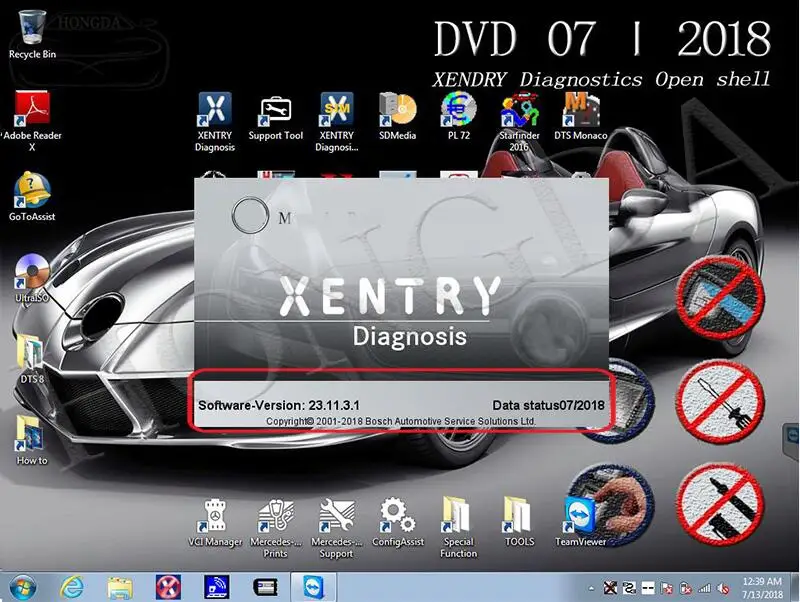Launch the ConfigAssist gear shortcut
The image size is (800, 602).
tap(397, 523)
